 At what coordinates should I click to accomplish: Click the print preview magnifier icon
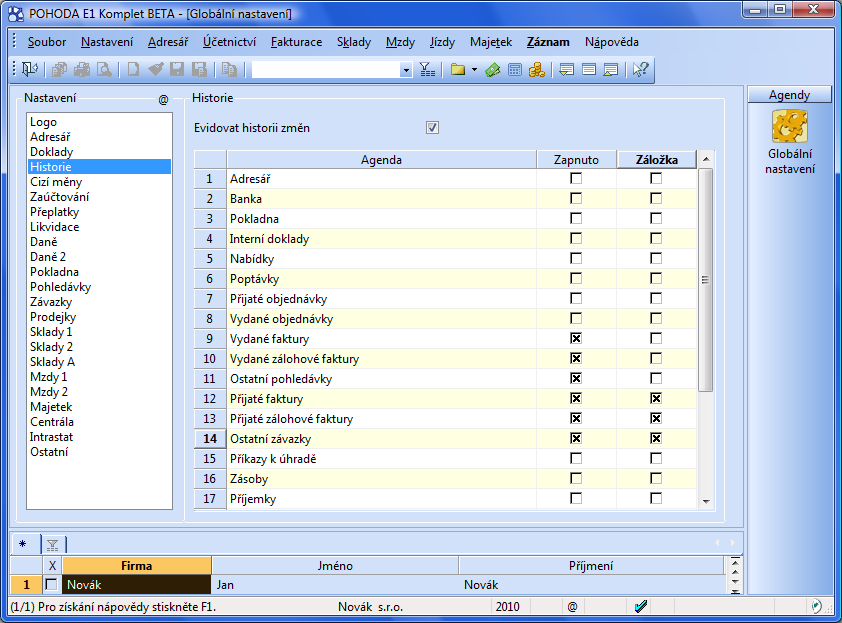tap(104, 69)
